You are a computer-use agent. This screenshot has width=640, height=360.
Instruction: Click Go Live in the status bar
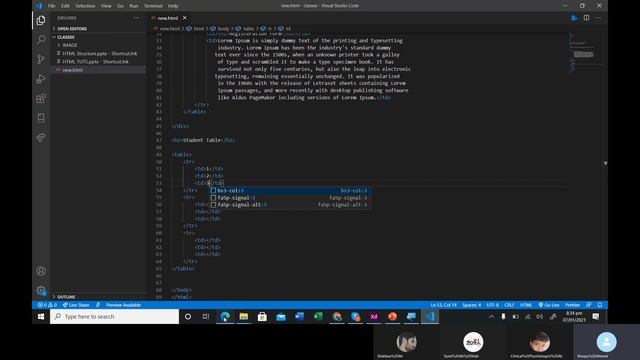[549, 305]
